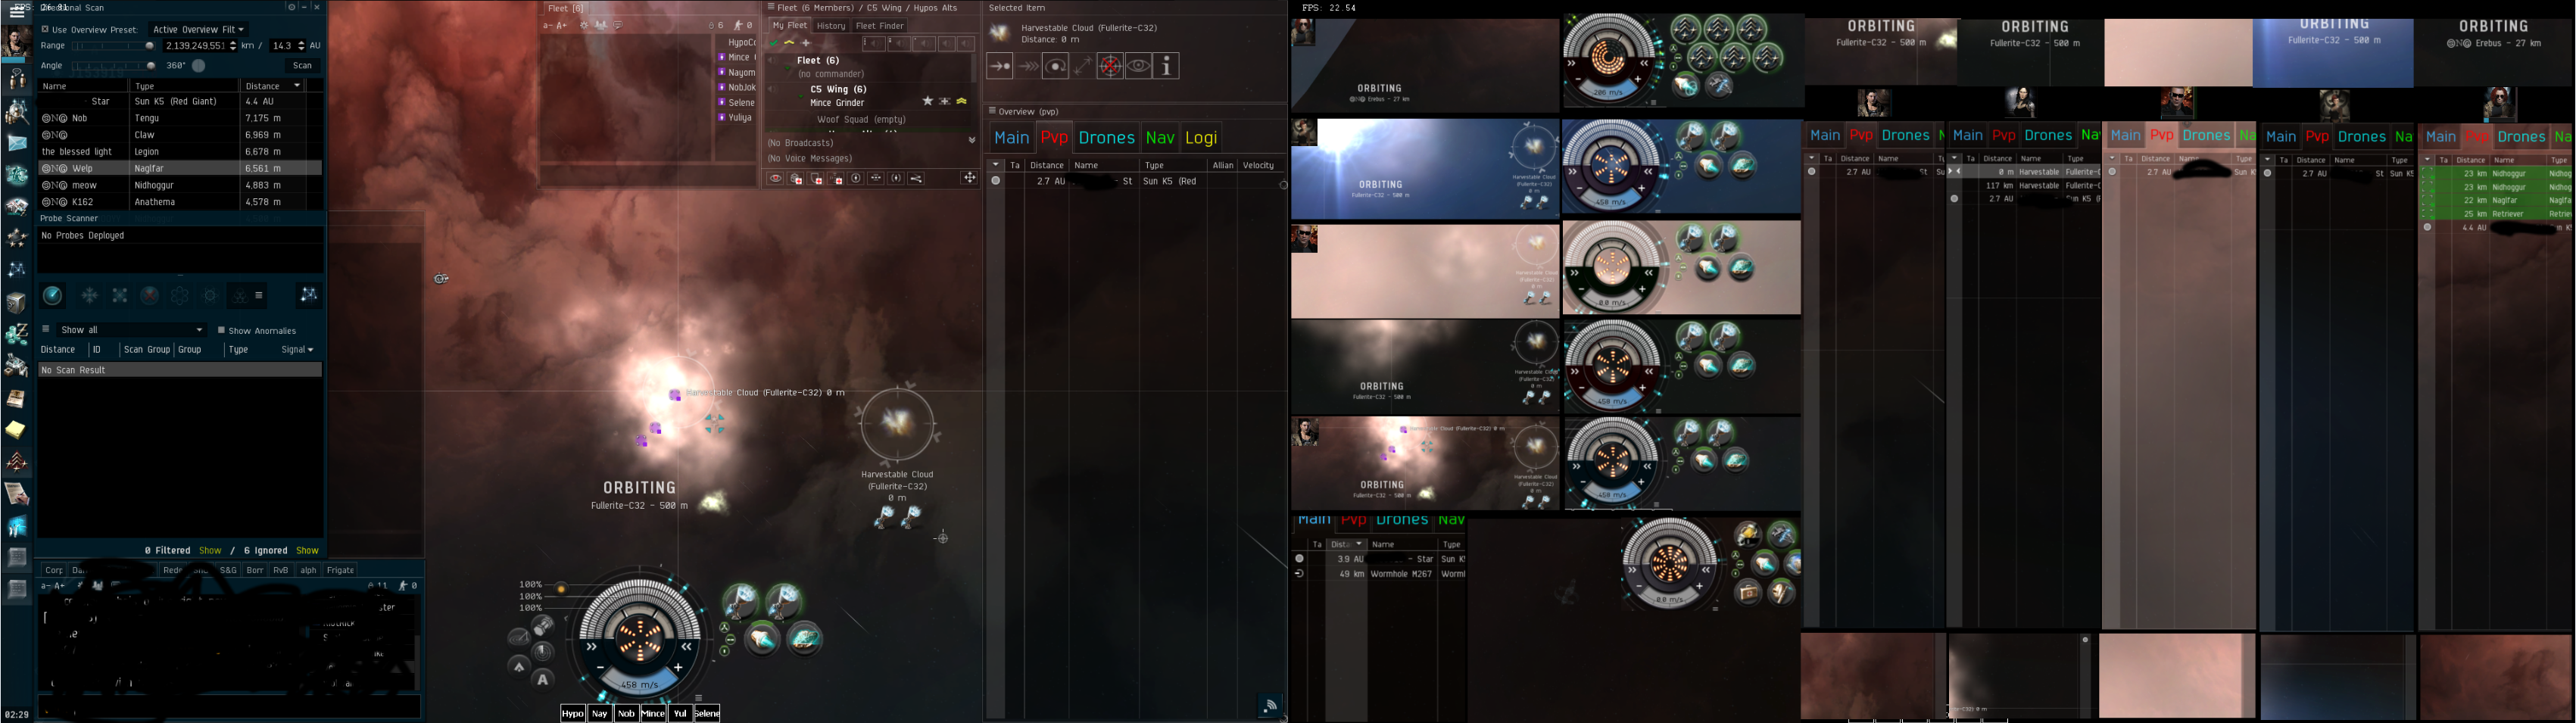
Task: Open the Fleet Finder tab
Action: pos(880,26)
